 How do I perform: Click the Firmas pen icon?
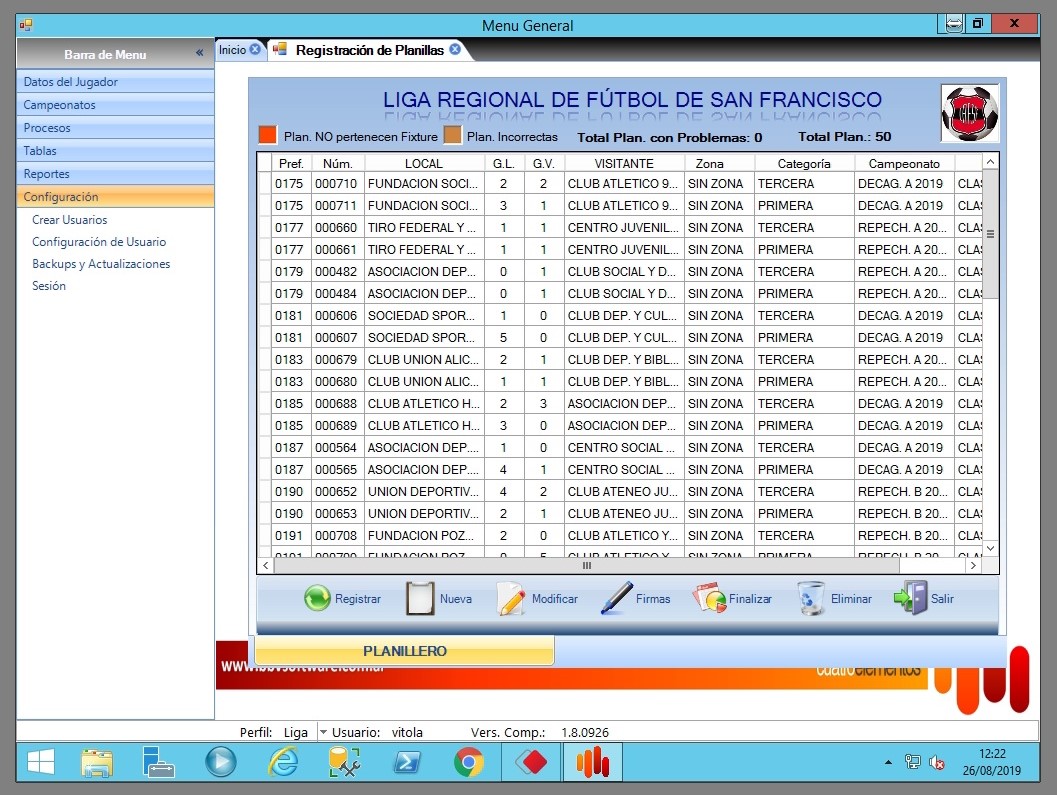[616, 598]
